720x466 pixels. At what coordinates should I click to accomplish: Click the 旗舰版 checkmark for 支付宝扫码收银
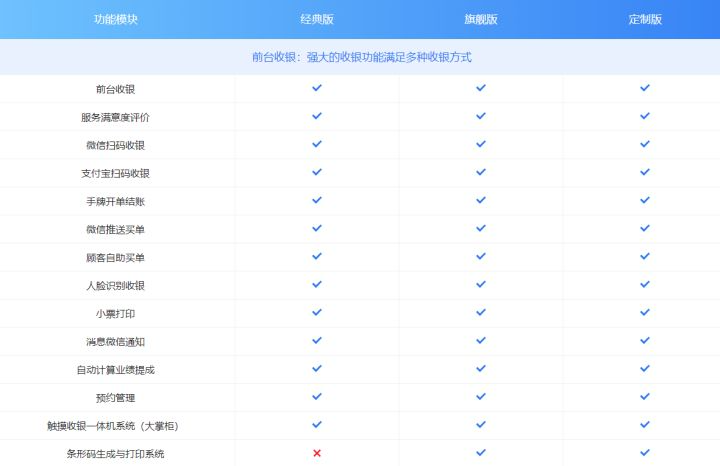coord(481,172)
